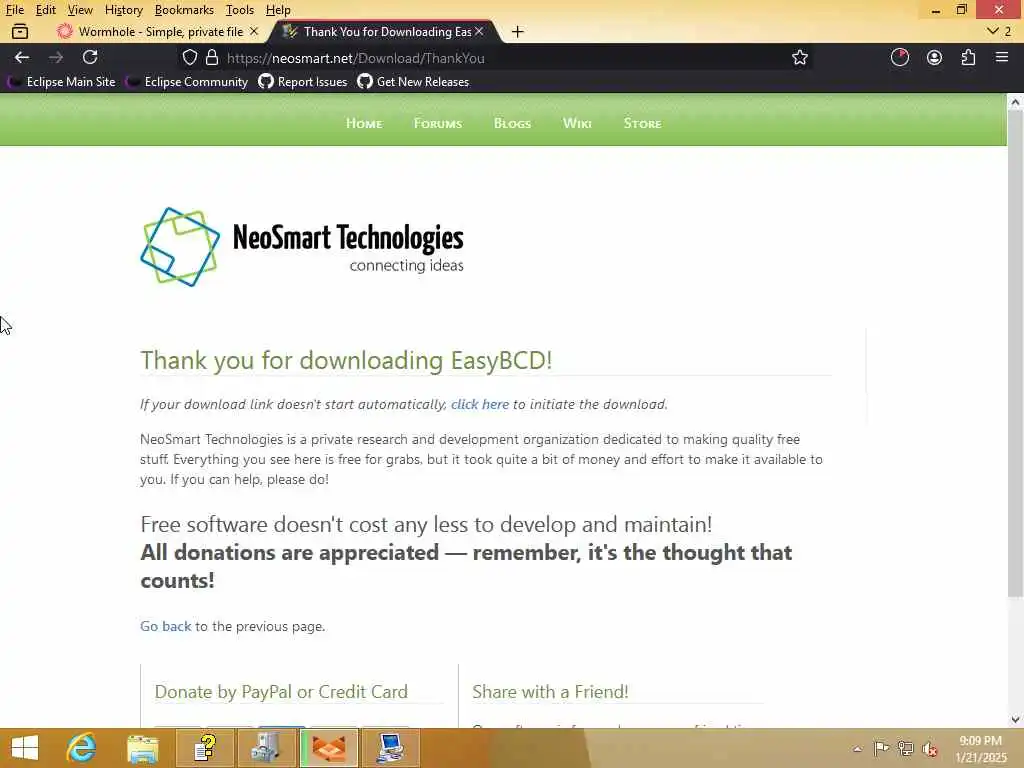Open the Edit menu
The width and height of the screenshot is (1024, 768).
(45, 10)
